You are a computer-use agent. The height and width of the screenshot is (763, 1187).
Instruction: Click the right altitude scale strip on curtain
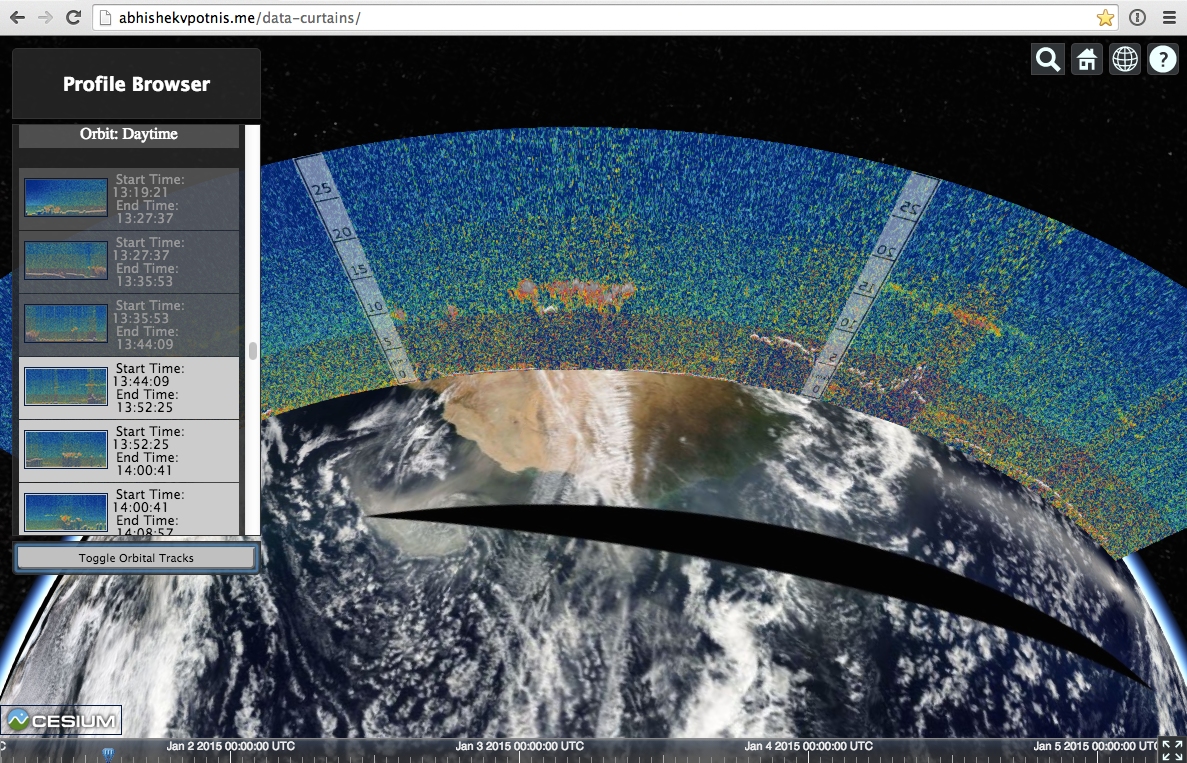coord(871,286)
